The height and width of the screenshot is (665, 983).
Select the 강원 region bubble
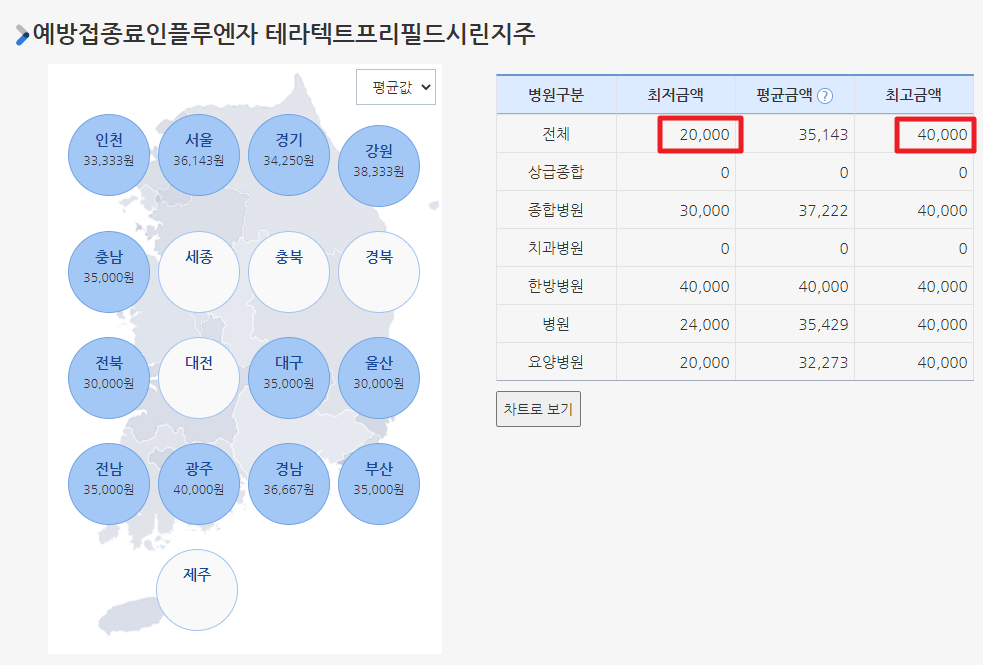pyautogui.click(x=379, y=165)
